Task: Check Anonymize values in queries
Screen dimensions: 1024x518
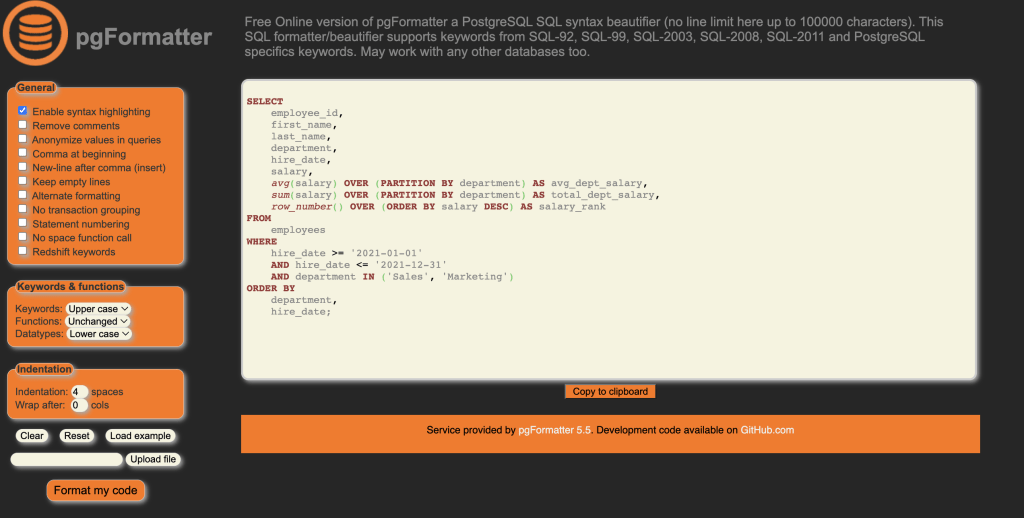Action: pos(23,139)
